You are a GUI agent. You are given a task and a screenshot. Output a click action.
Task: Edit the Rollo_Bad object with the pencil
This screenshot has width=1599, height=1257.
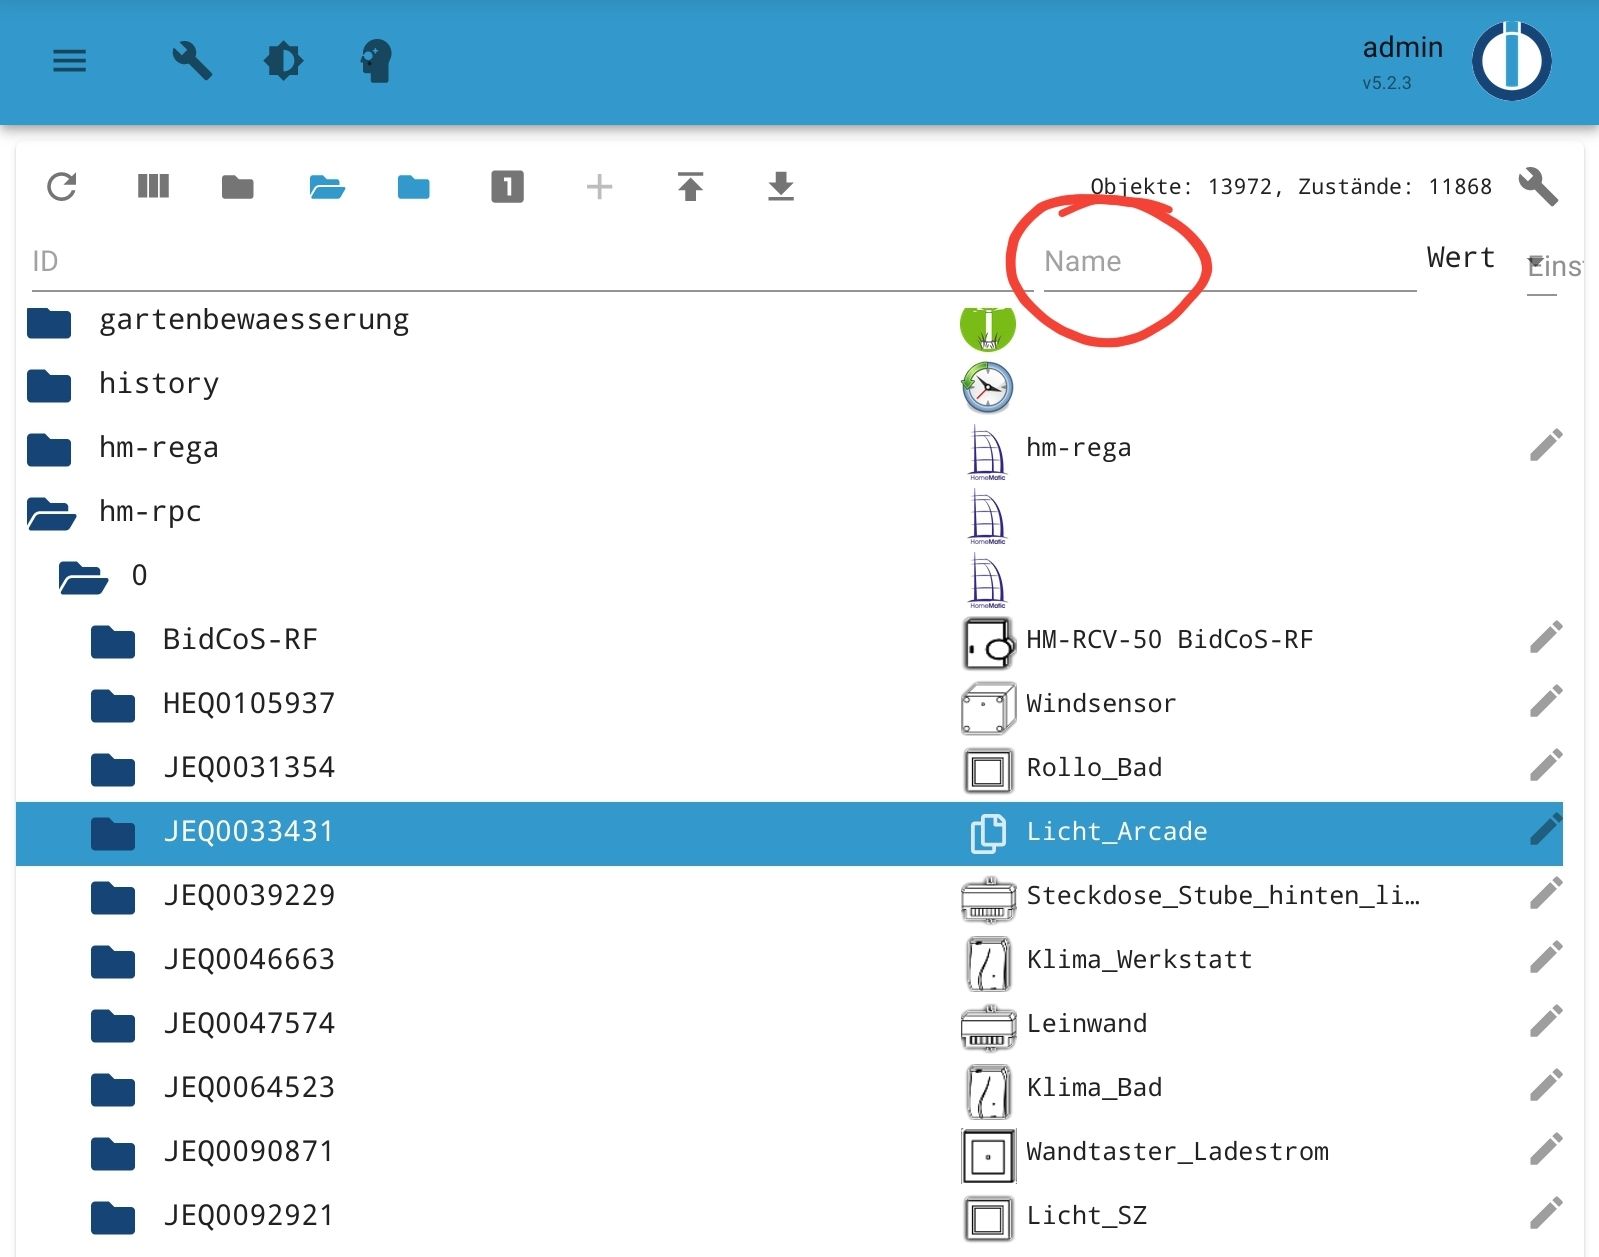tap(1546, 765)
